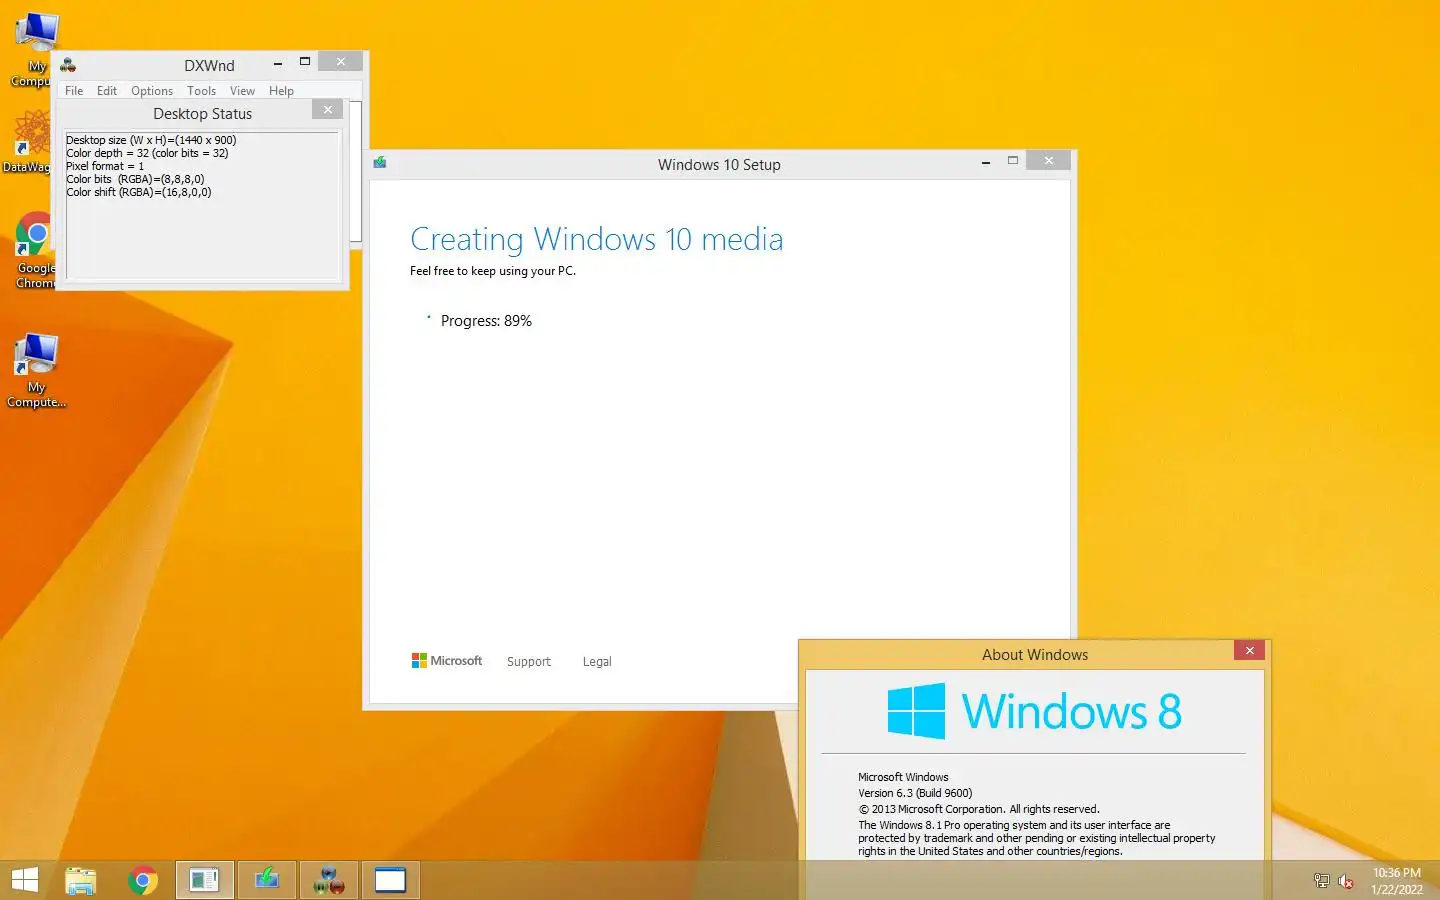The width and height of the screenshot is (1440, 900).
Task: Switch to Windows 10 Setup taskbar button
Action: pyautogui.click(x=267, y=880)
